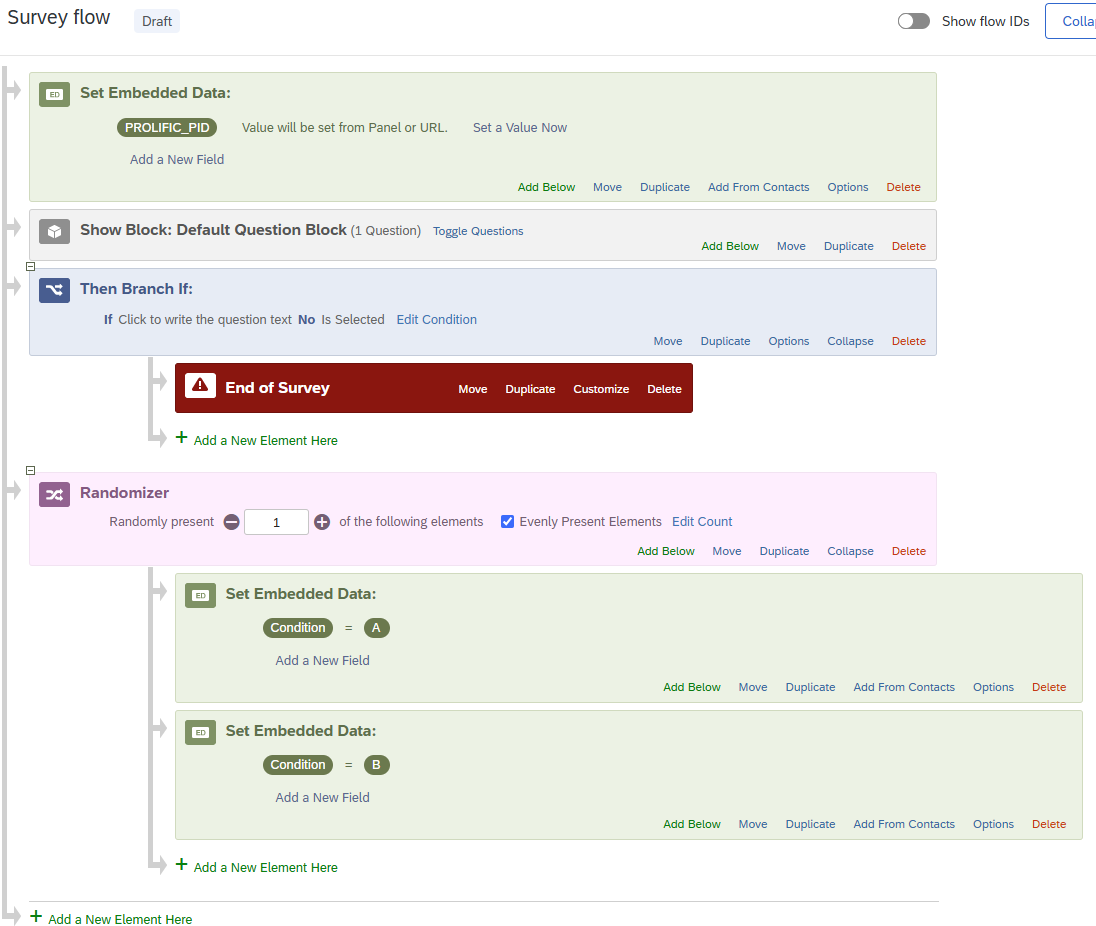Click the End of Survey warning icon
Viewport: 1096px width, 926px height.
point(200,385)
